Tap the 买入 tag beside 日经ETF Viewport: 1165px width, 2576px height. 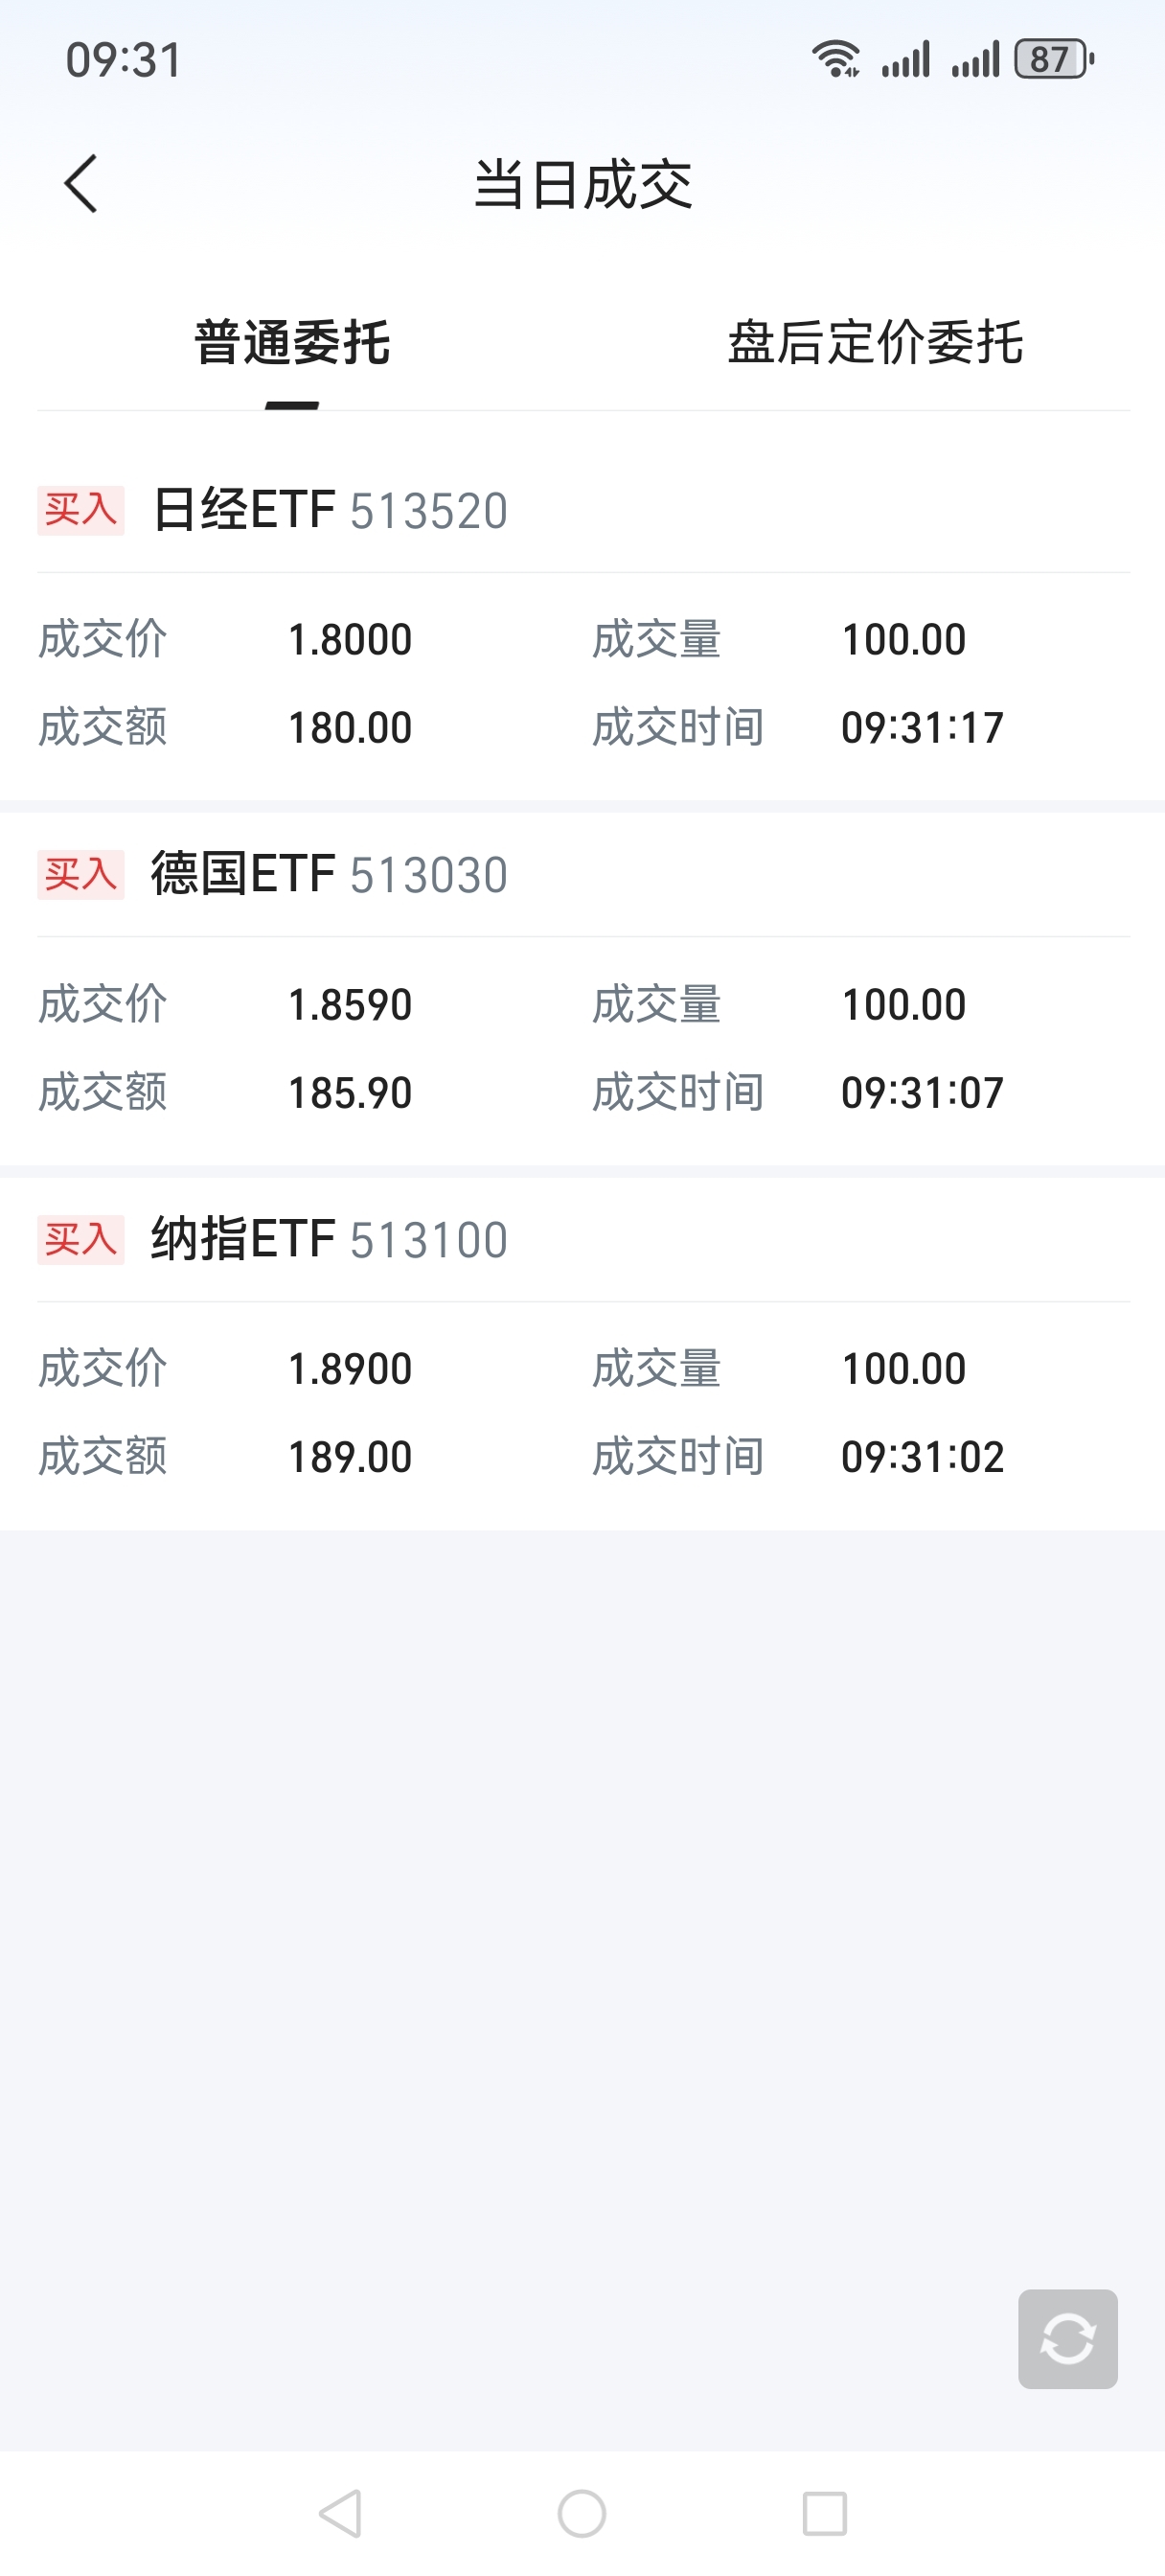[x=81, y=510]
